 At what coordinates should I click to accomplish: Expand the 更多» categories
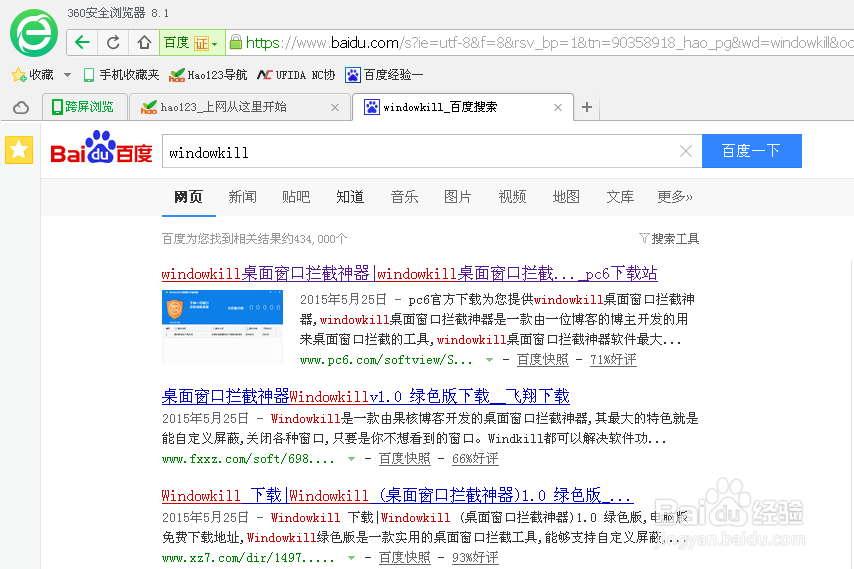pos(675,197)
